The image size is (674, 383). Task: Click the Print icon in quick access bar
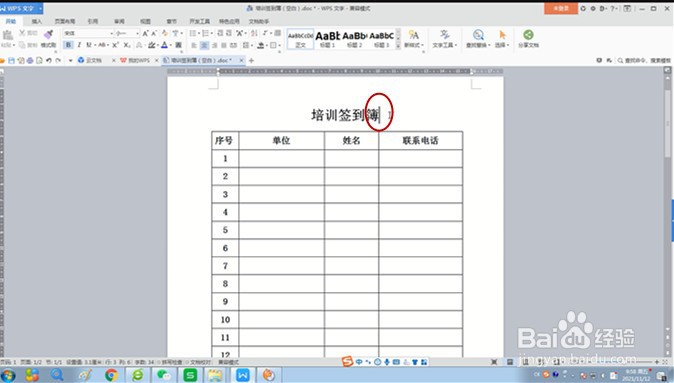(x=30, y=61)
